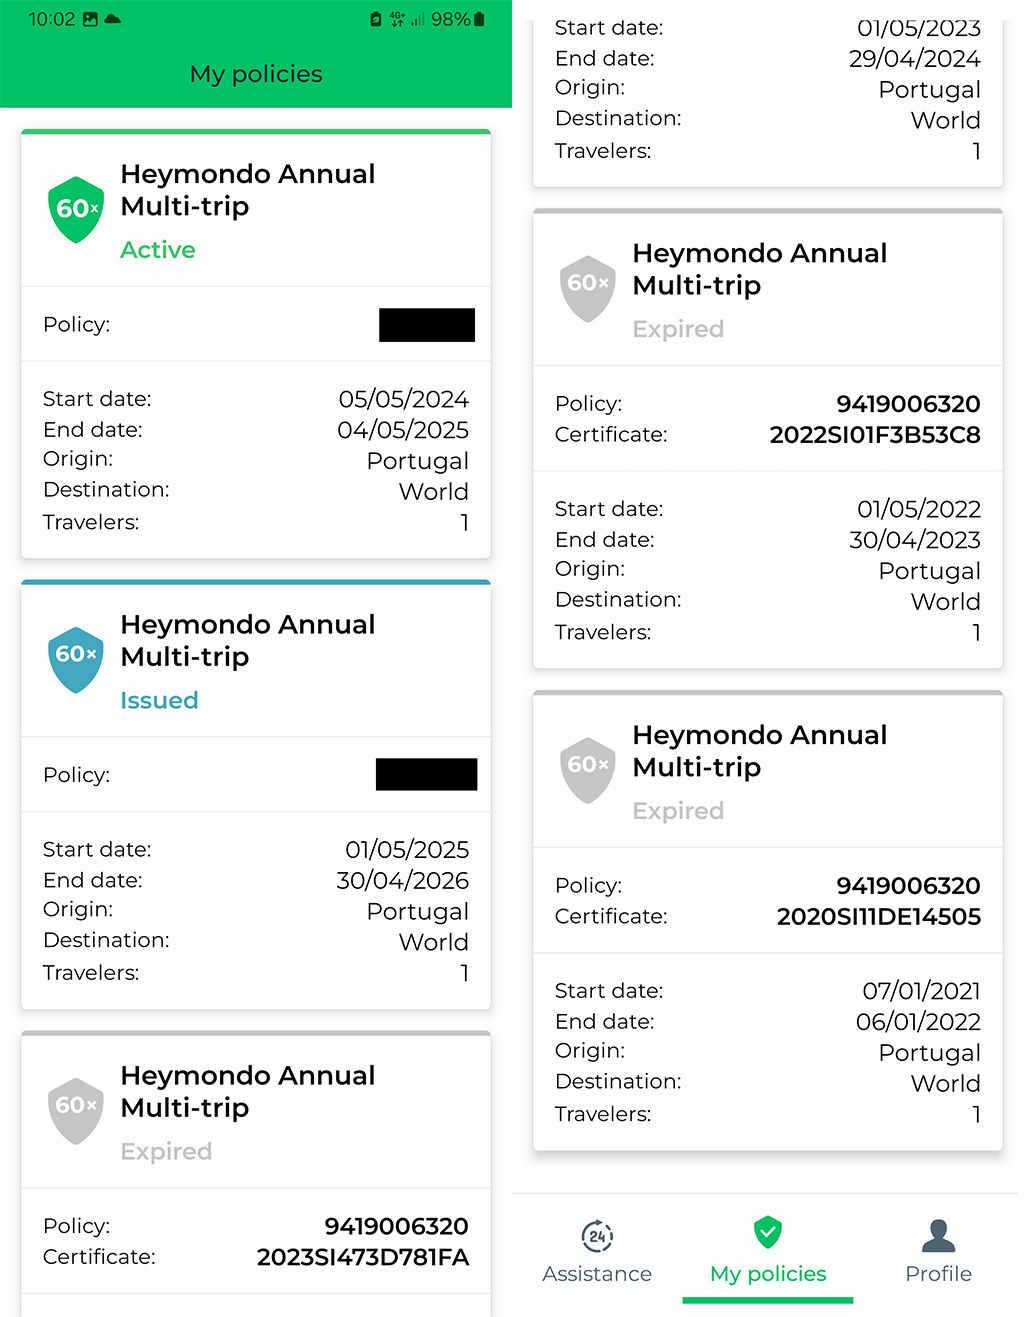Tap the My policies shield checkmark icon

pyautogui.click(x=768, y=1232)
